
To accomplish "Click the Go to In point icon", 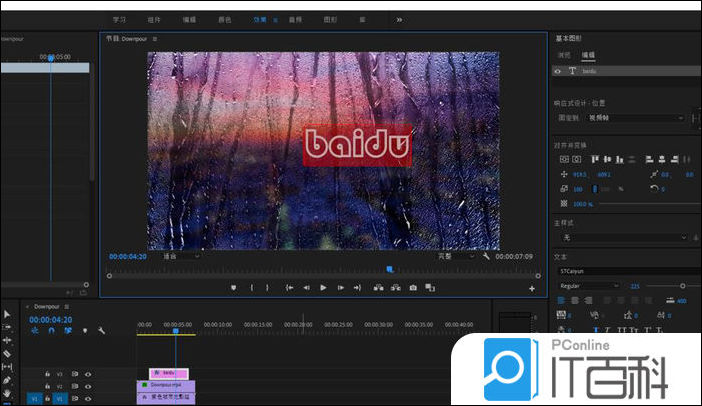I will click(x=289, y=288).
